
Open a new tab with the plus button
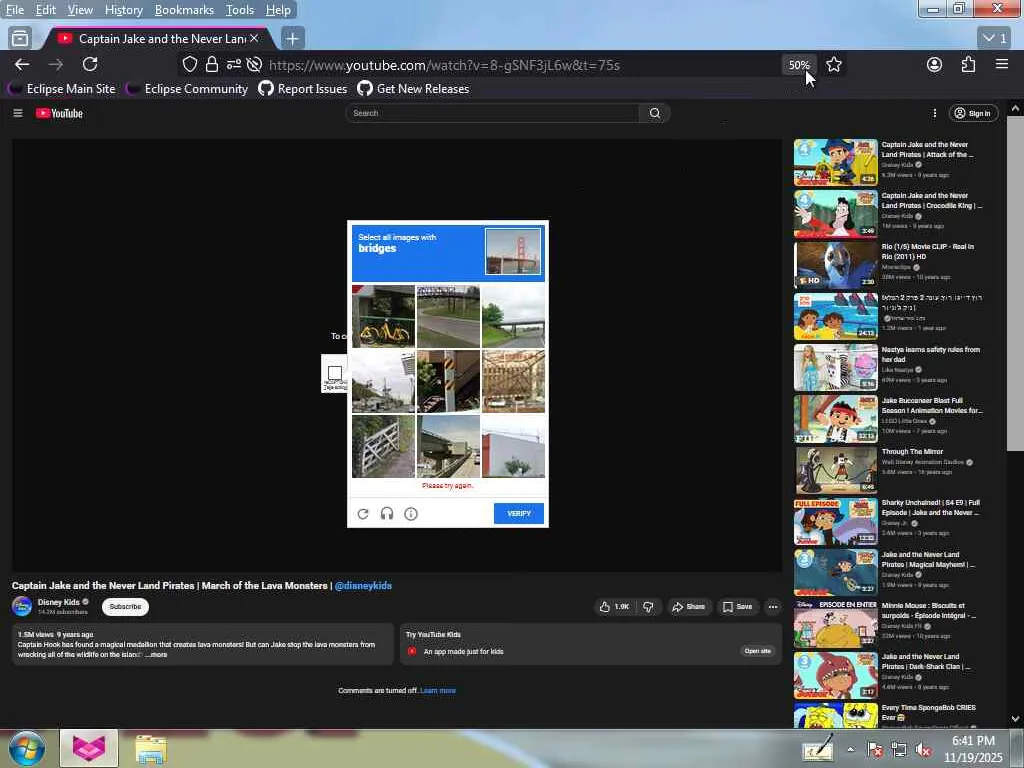coord(293,39)
